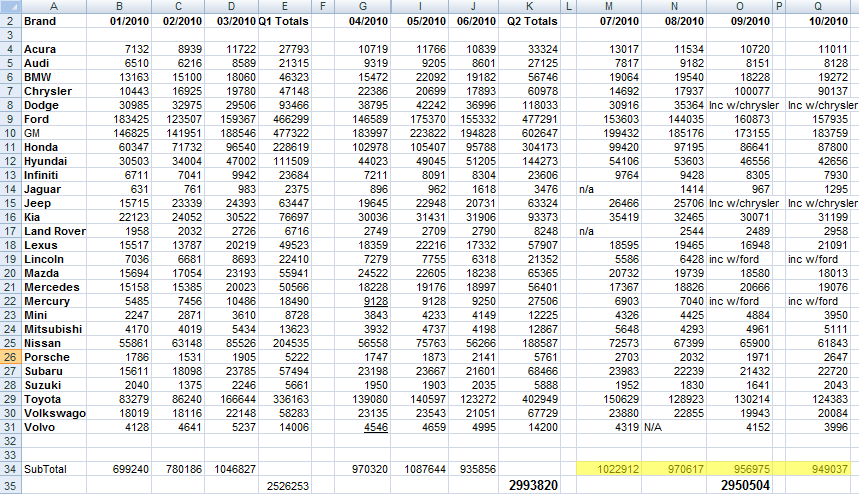
Task: Select January subtotal 699240
Action: (119, 469)
